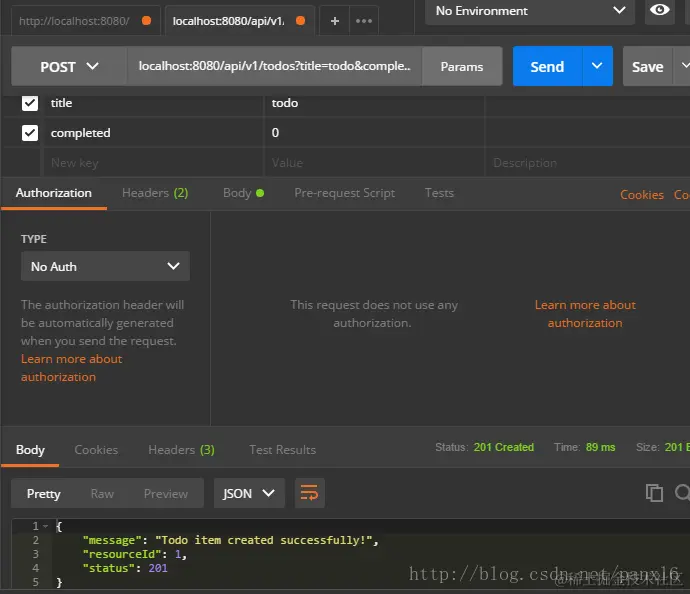This screenshot has width=690, height=594.
Task: Click the 89 ms response time value
Action: pyautogui.click(x=600, y=447)
